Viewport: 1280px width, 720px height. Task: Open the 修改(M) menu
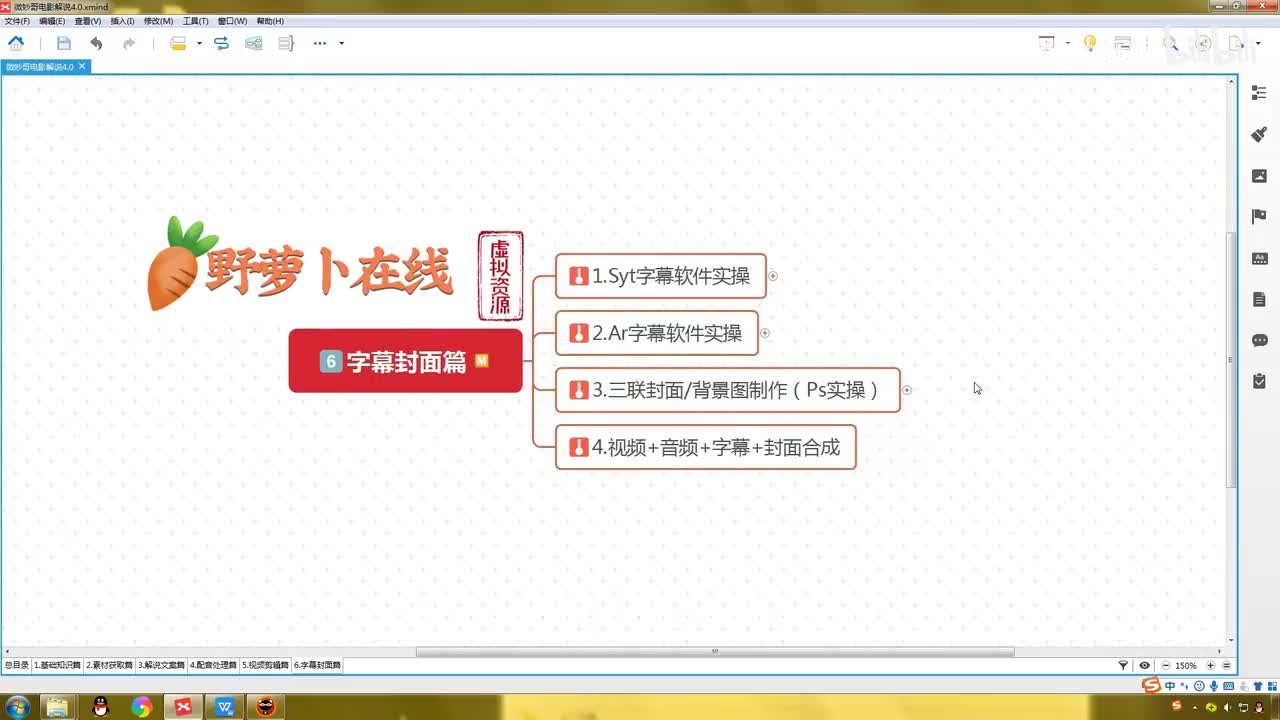[158, 21]
